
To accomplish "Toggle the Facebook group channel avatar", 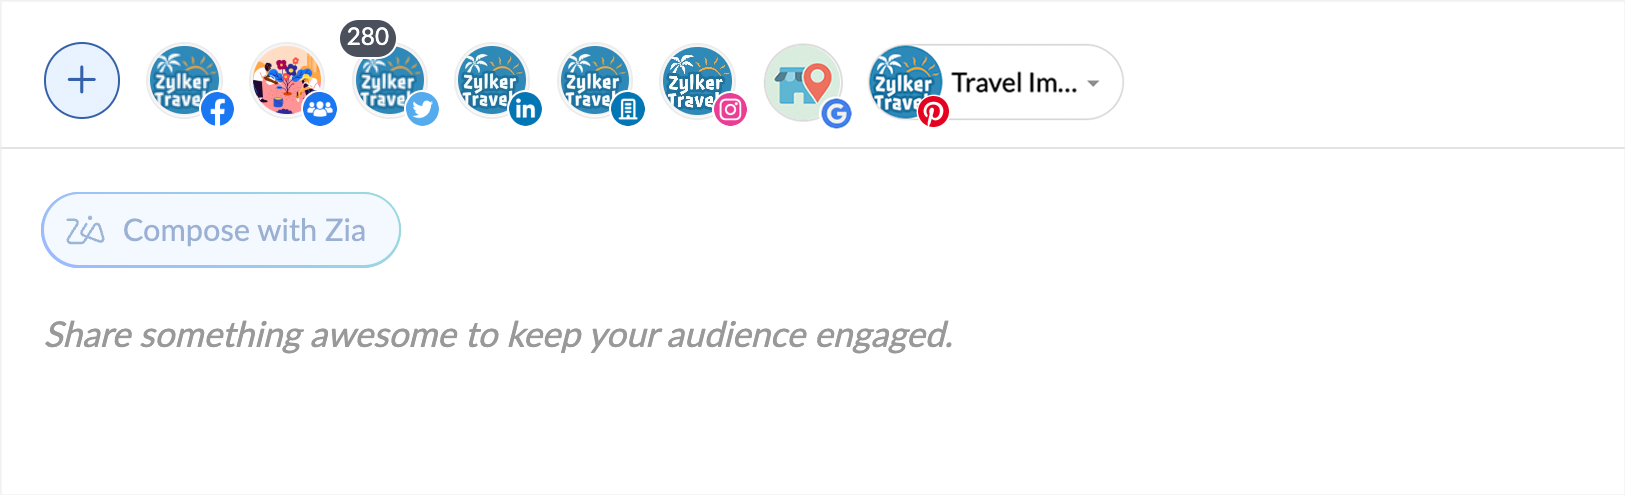I will click(286, 78).
